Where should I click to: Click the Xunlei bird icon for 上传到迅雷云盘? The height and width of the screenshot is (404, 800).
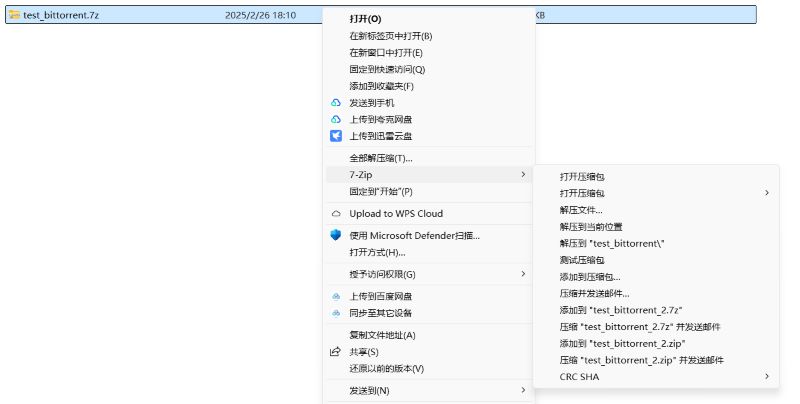tap(336, 136)
